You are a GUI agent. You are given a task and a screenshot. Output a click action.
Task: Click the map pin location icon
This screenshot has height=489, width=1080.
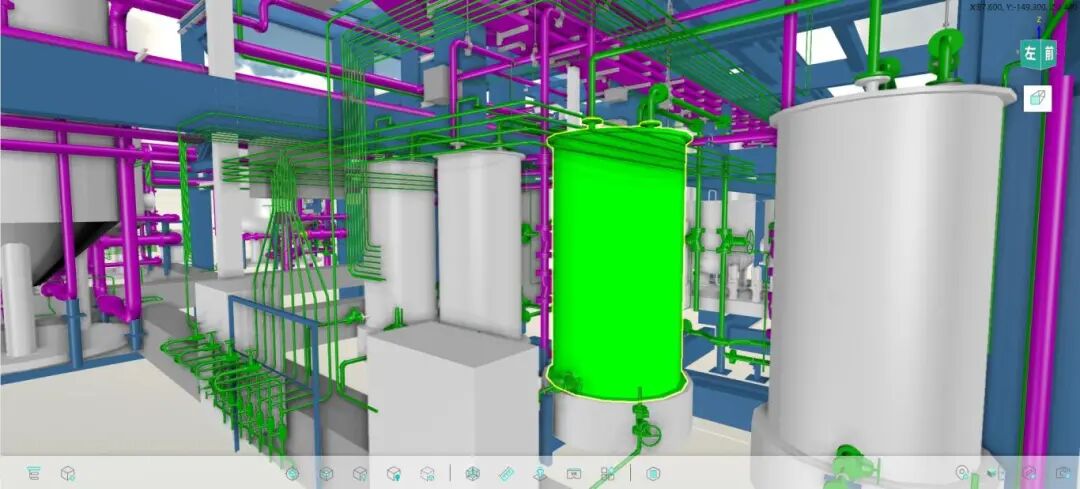click(962, 473)
